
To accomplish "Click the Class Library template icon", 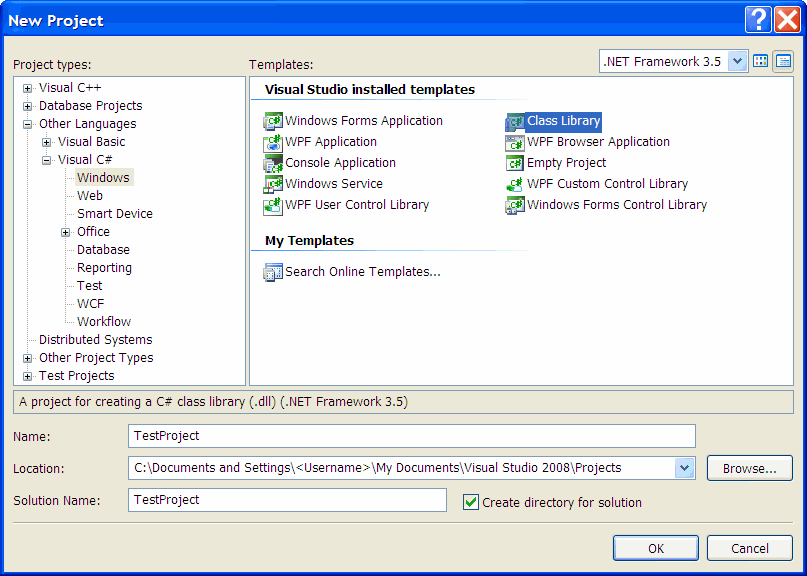I will click(515, 121).
